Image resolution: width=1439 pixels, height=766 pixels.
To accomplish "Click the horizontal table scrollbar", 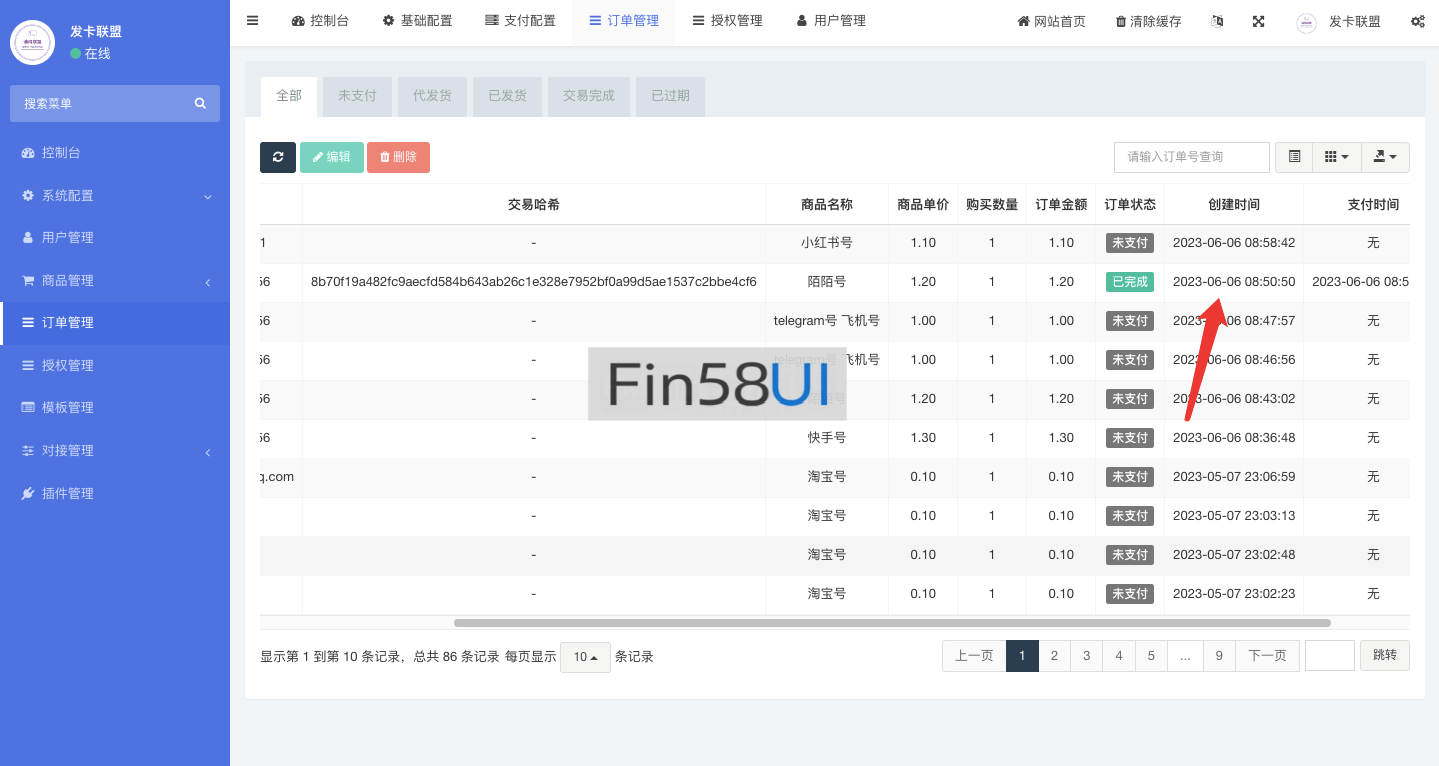I will tap(891, 623).
